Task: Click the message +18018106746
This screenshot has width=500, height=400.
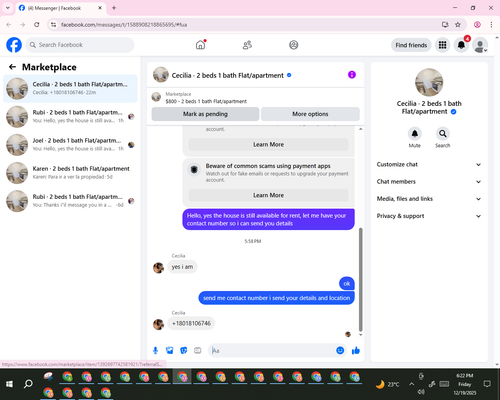Action: (191, 323)
